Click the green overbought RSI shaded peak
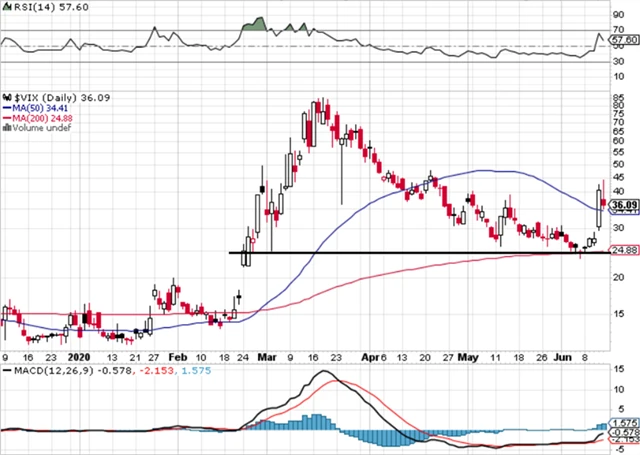 click(258, 24)
